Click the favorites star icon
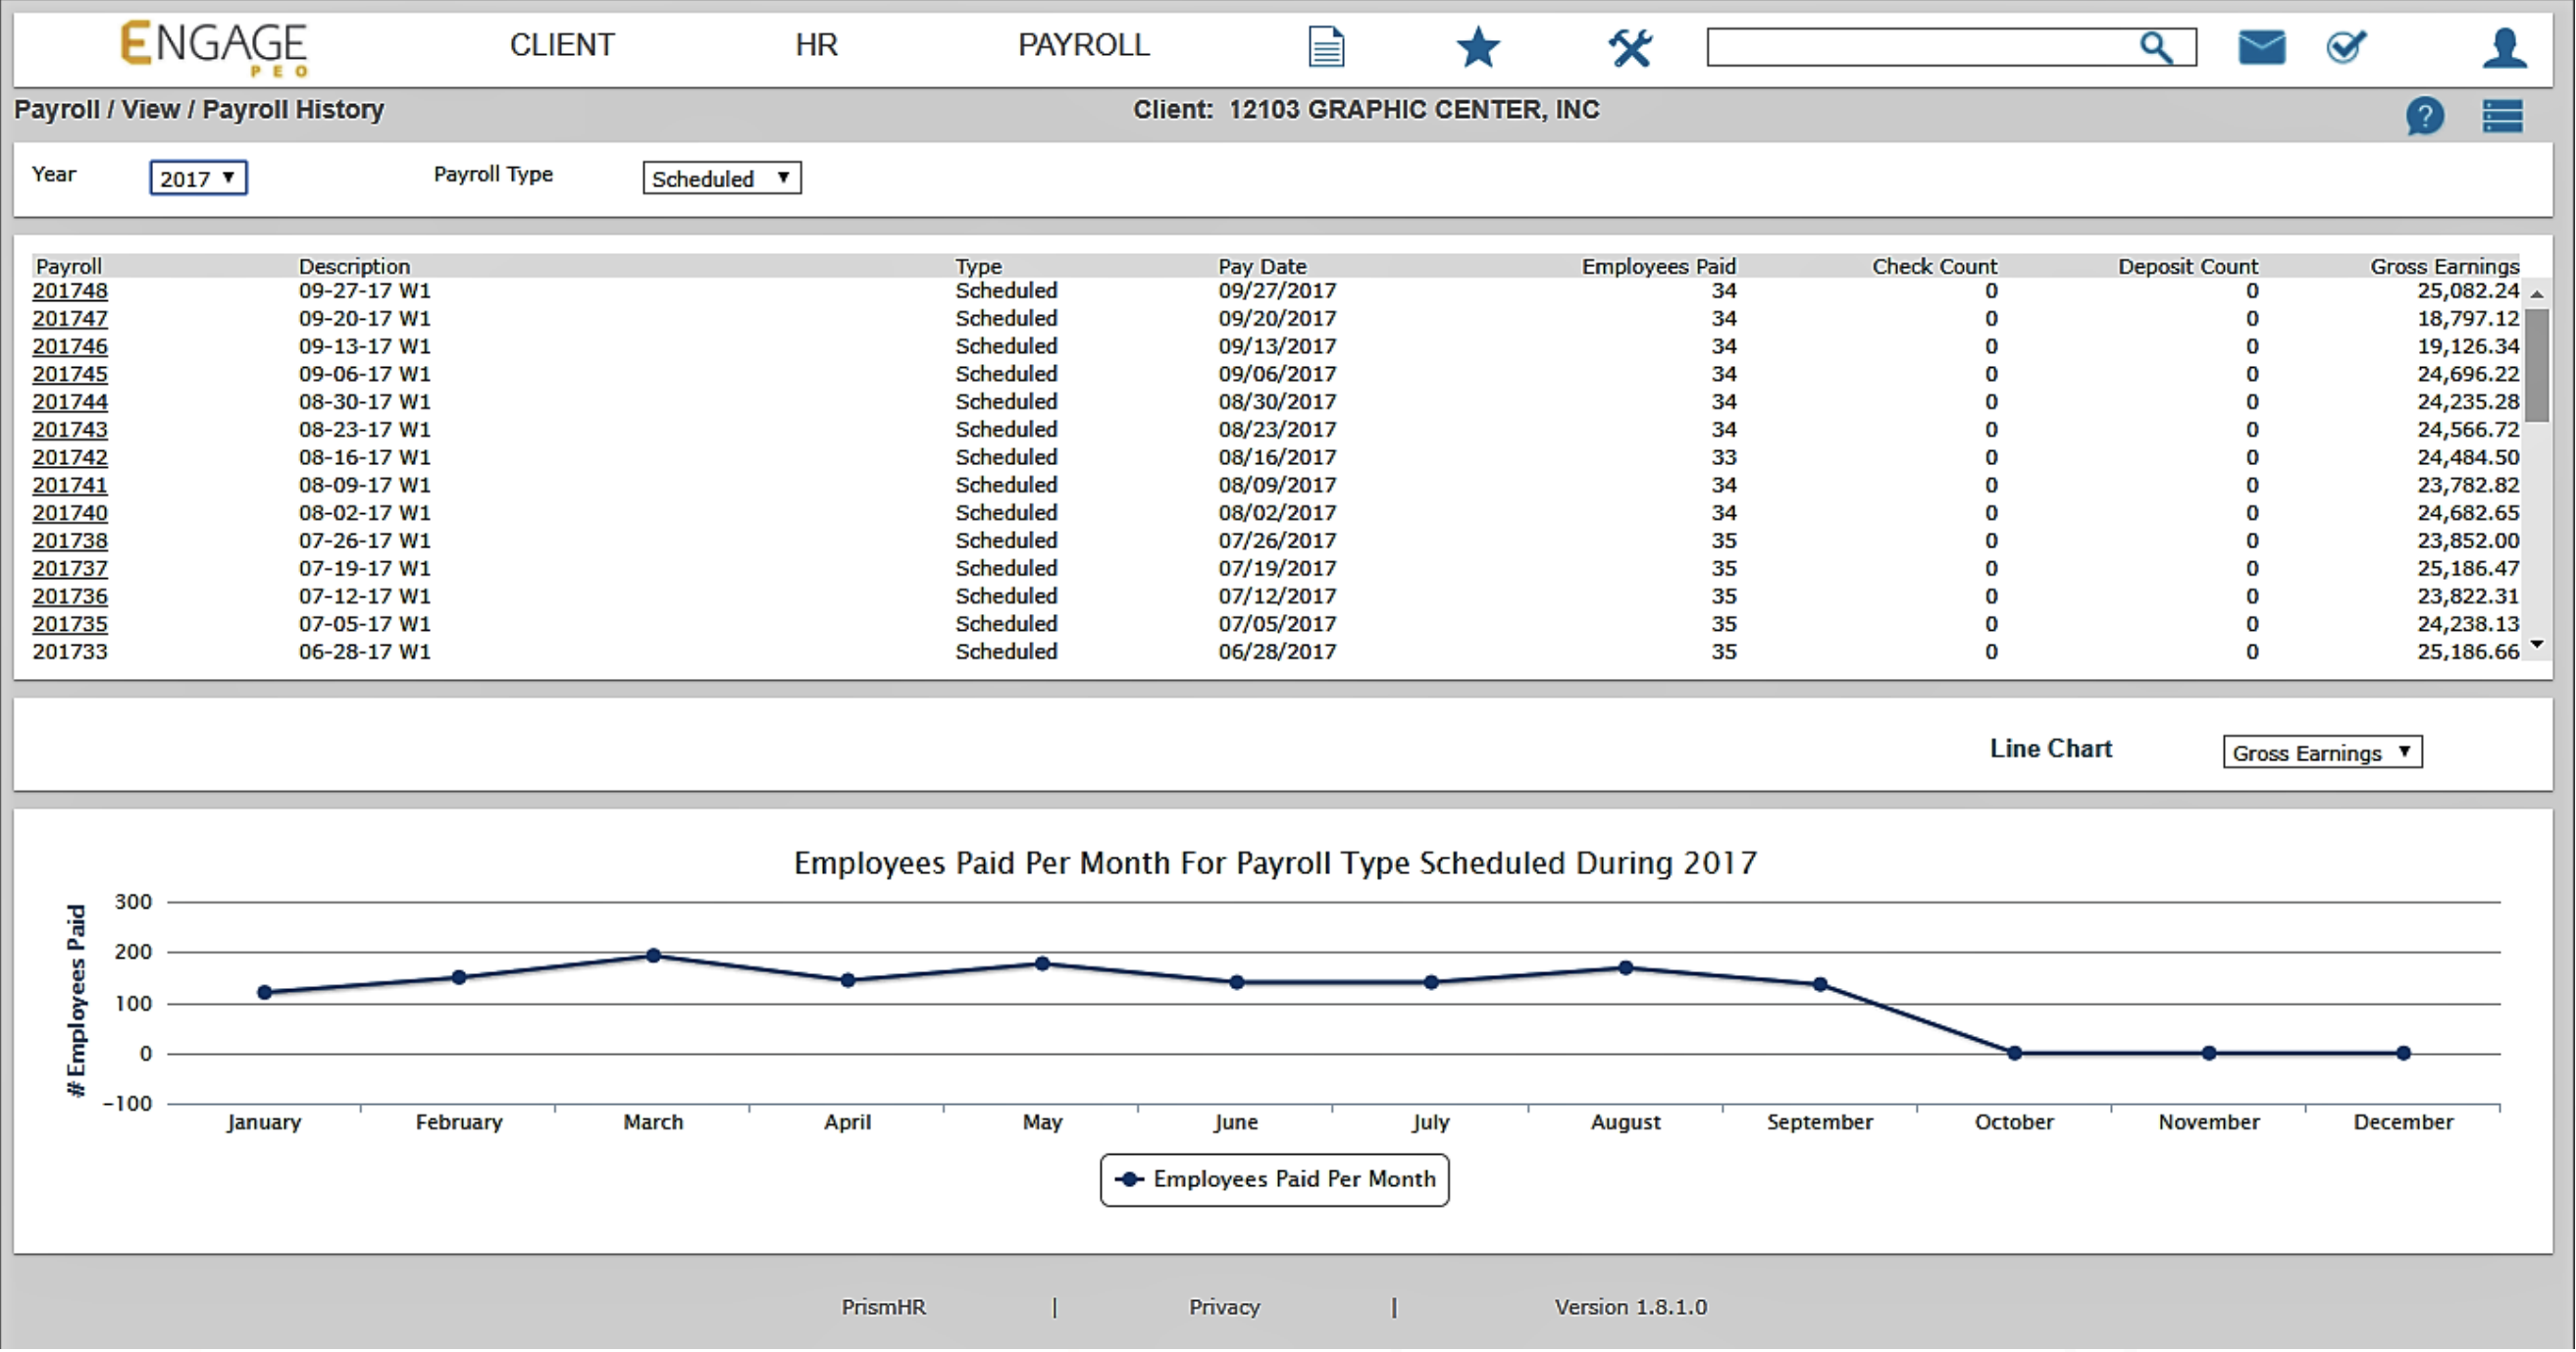2576x1352 pixels. 1478,47
